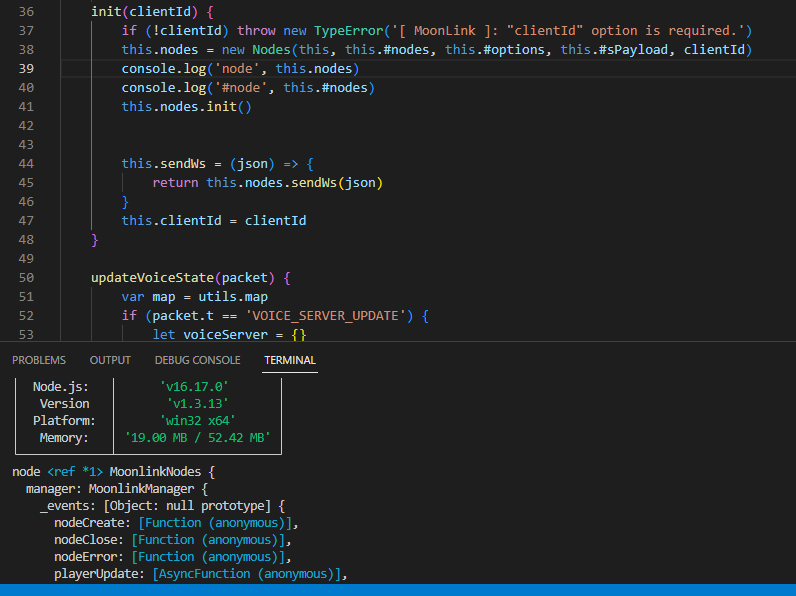This screenshot has height=596, width=796.
Task: Click closing brace of init on line 48
Action: (x=94, y=240)
